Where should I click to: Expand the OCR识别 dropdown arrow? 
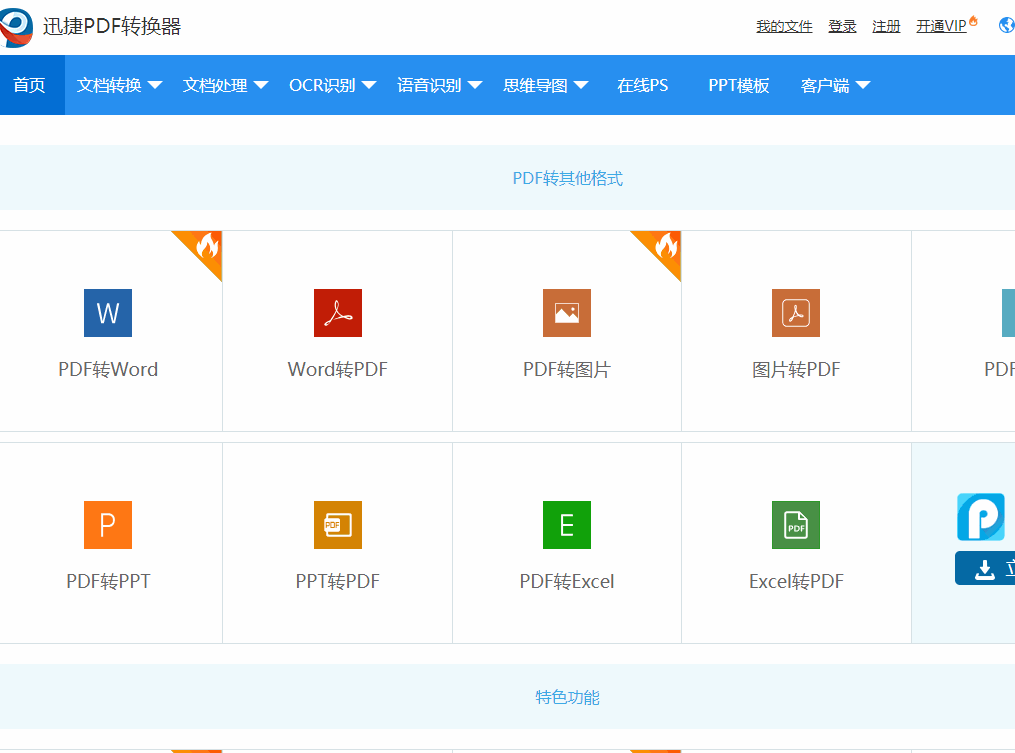tap(369, 85)
